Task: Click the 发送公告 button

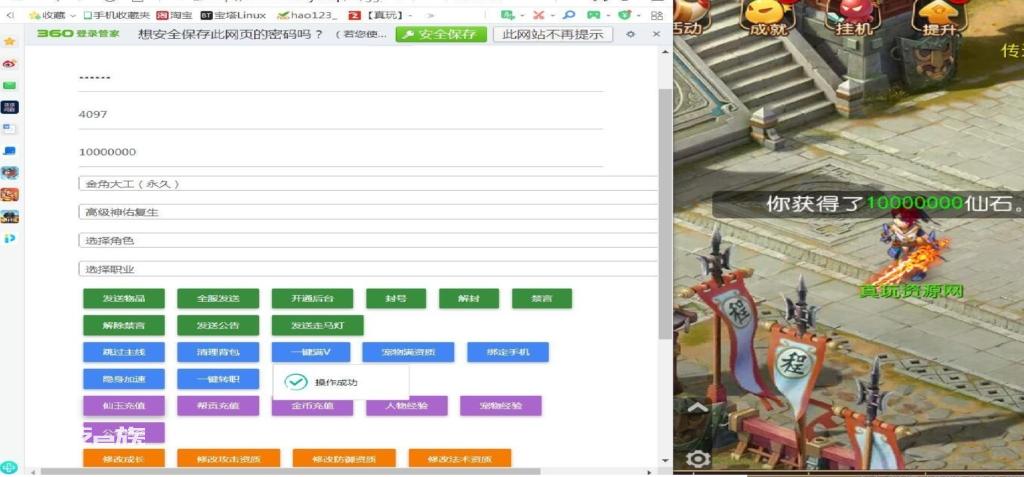Action: tap(218, 325)
